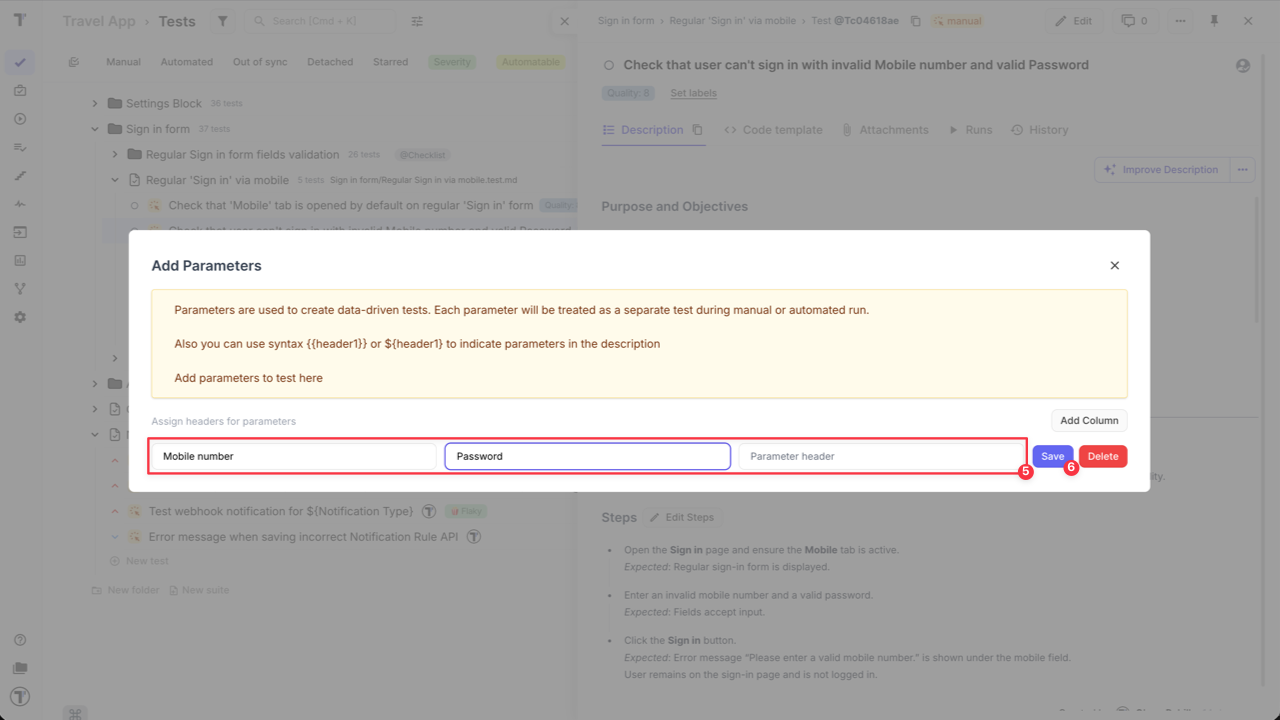The height and width of the screenshot is (720, 1280).
Task: Open the help question-mark icon at bottom left
Action: [20, 639]
